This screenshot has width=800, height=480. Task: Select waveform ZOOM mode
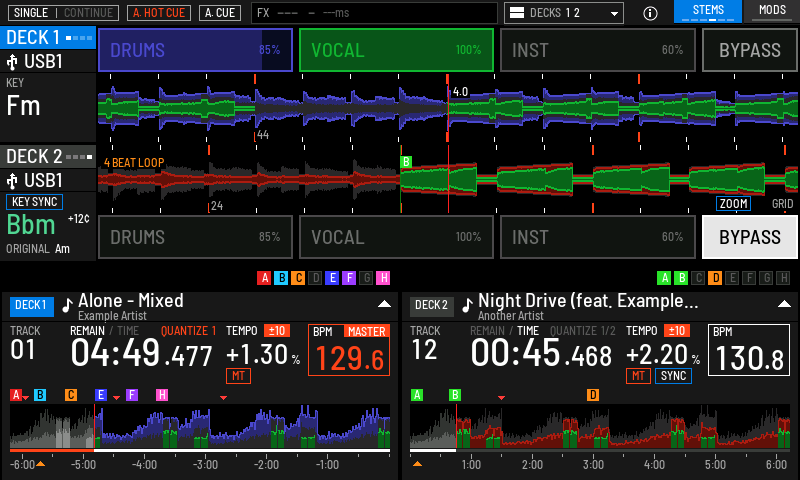point(733,204)
